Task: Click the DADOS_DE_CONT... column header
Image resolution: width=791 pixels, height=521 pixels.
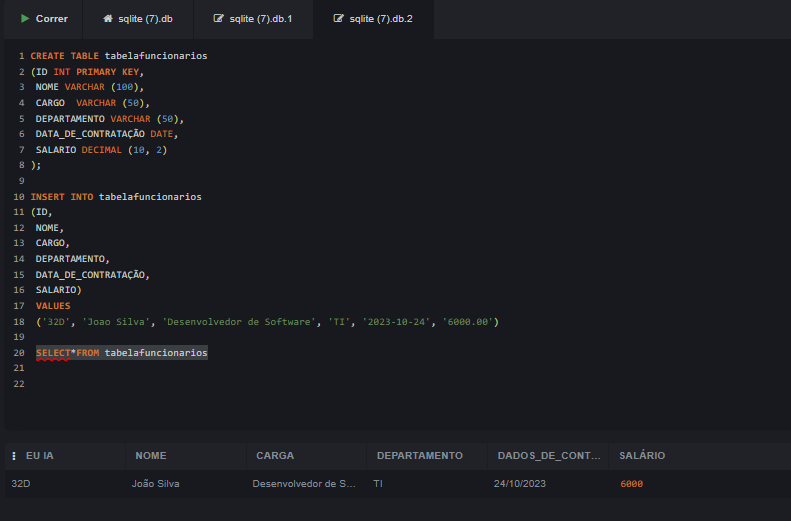Action: (549, 456)
